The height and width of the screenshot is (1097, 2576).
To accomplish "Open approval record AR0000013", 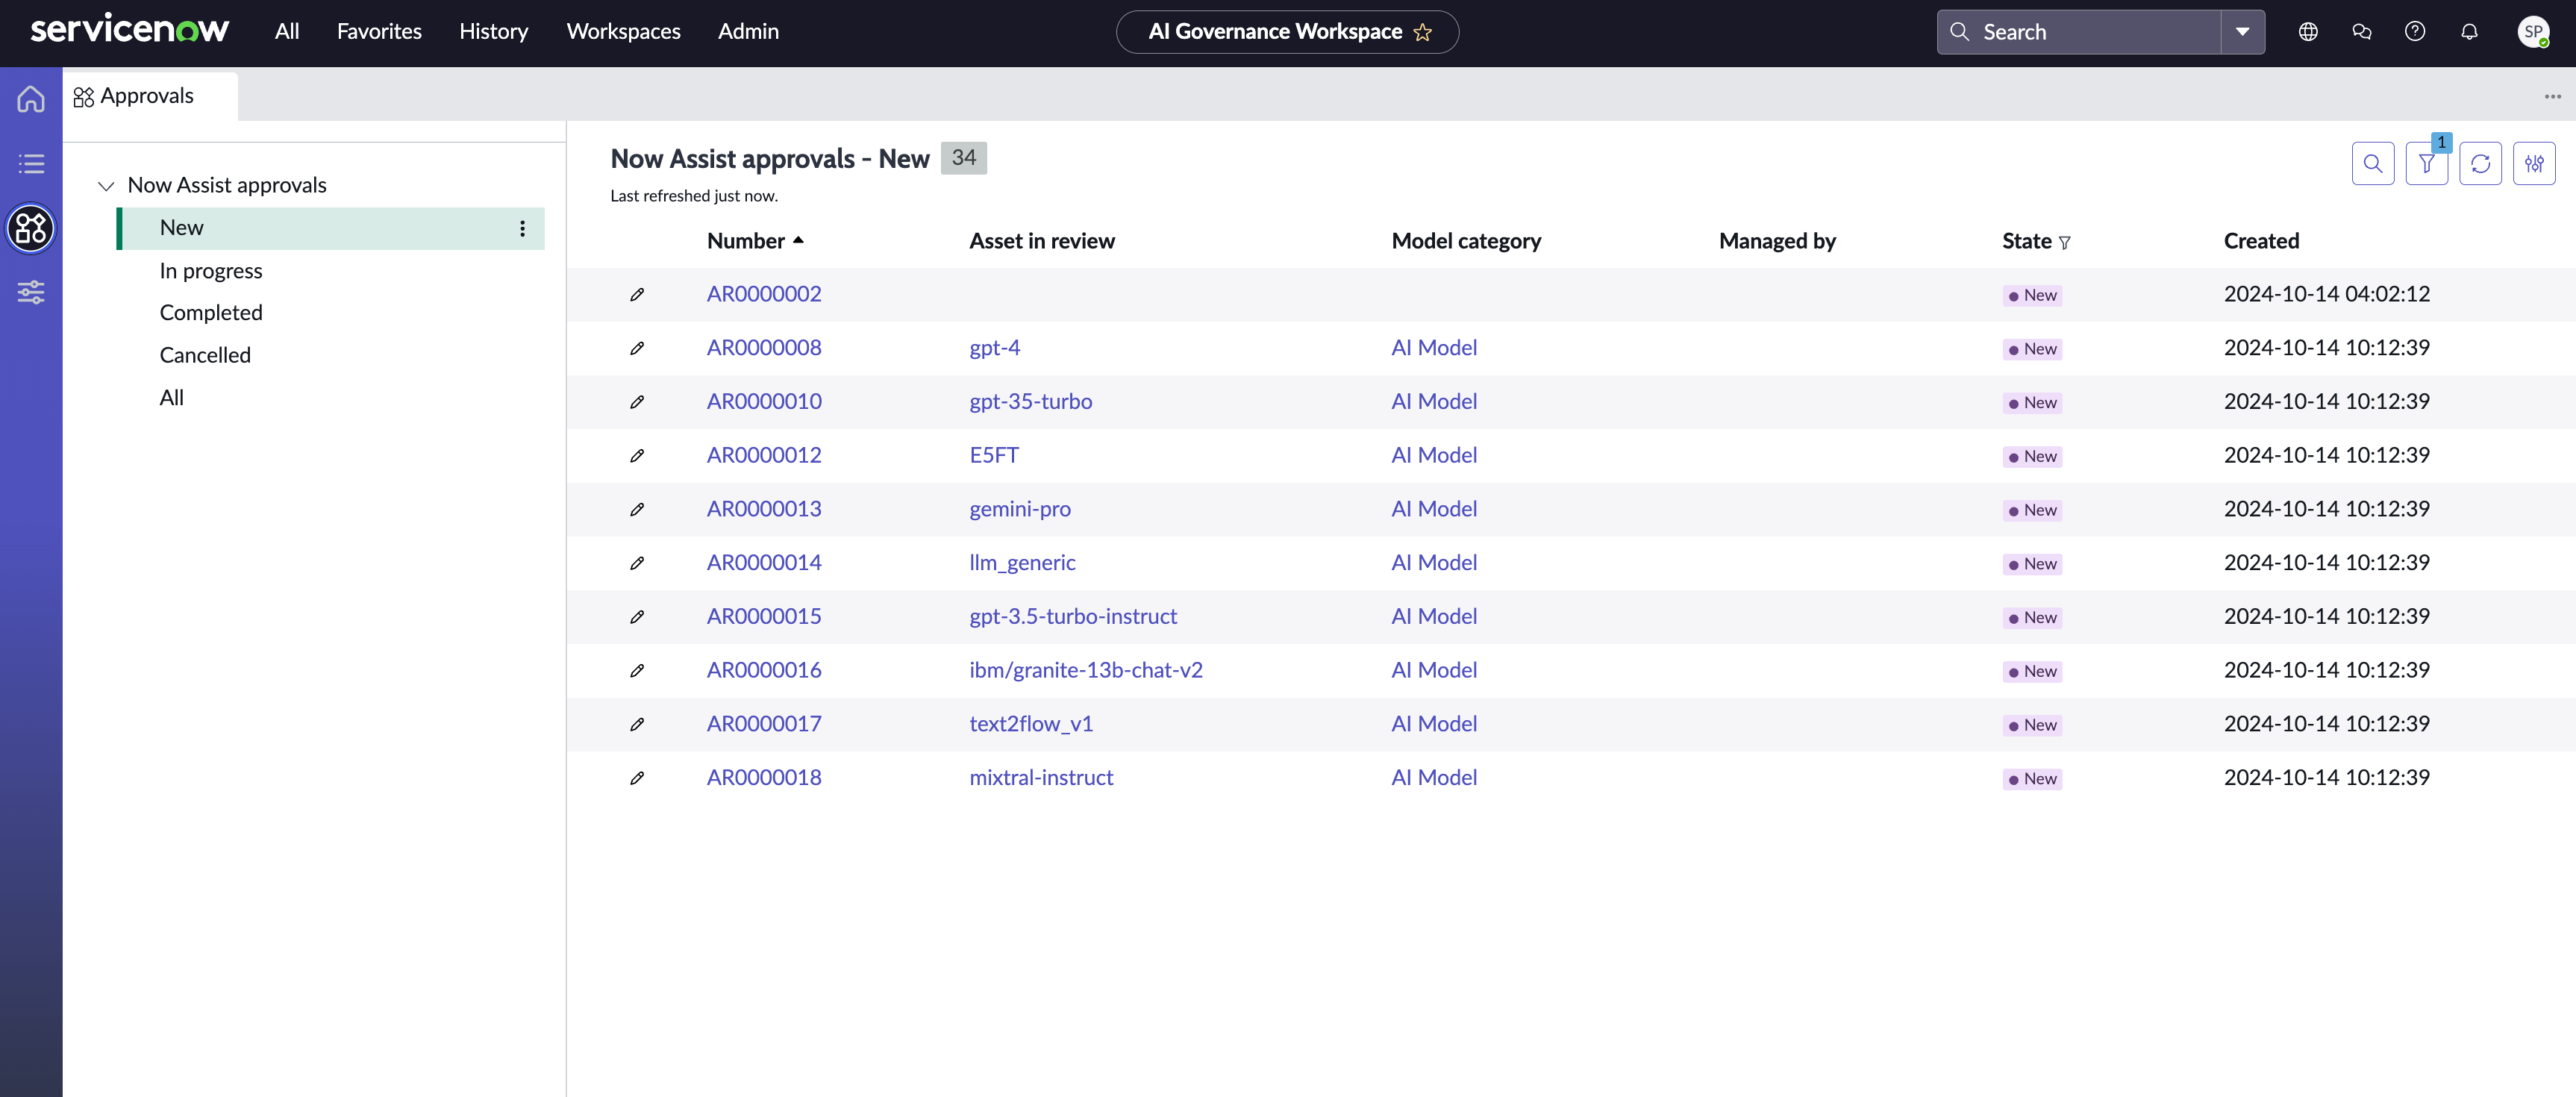I will click(x=764, y=509).
